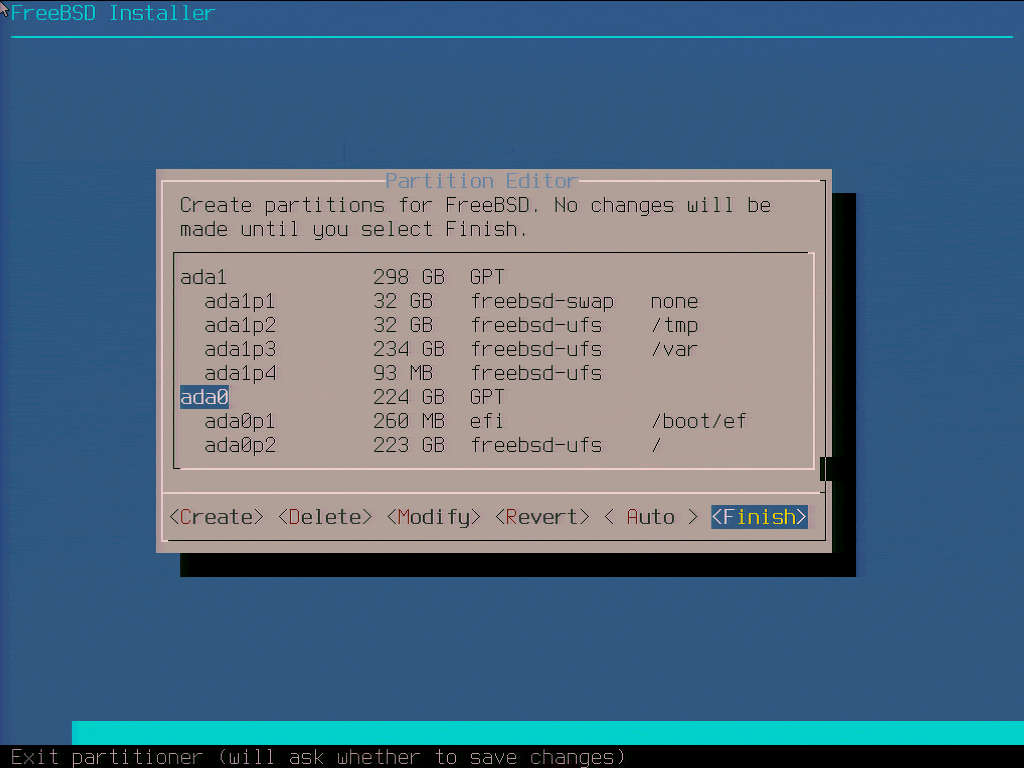This screenshot has height=768, width=1024.
Task: Click the freebsd-swap type text
Action: [542, 301]
